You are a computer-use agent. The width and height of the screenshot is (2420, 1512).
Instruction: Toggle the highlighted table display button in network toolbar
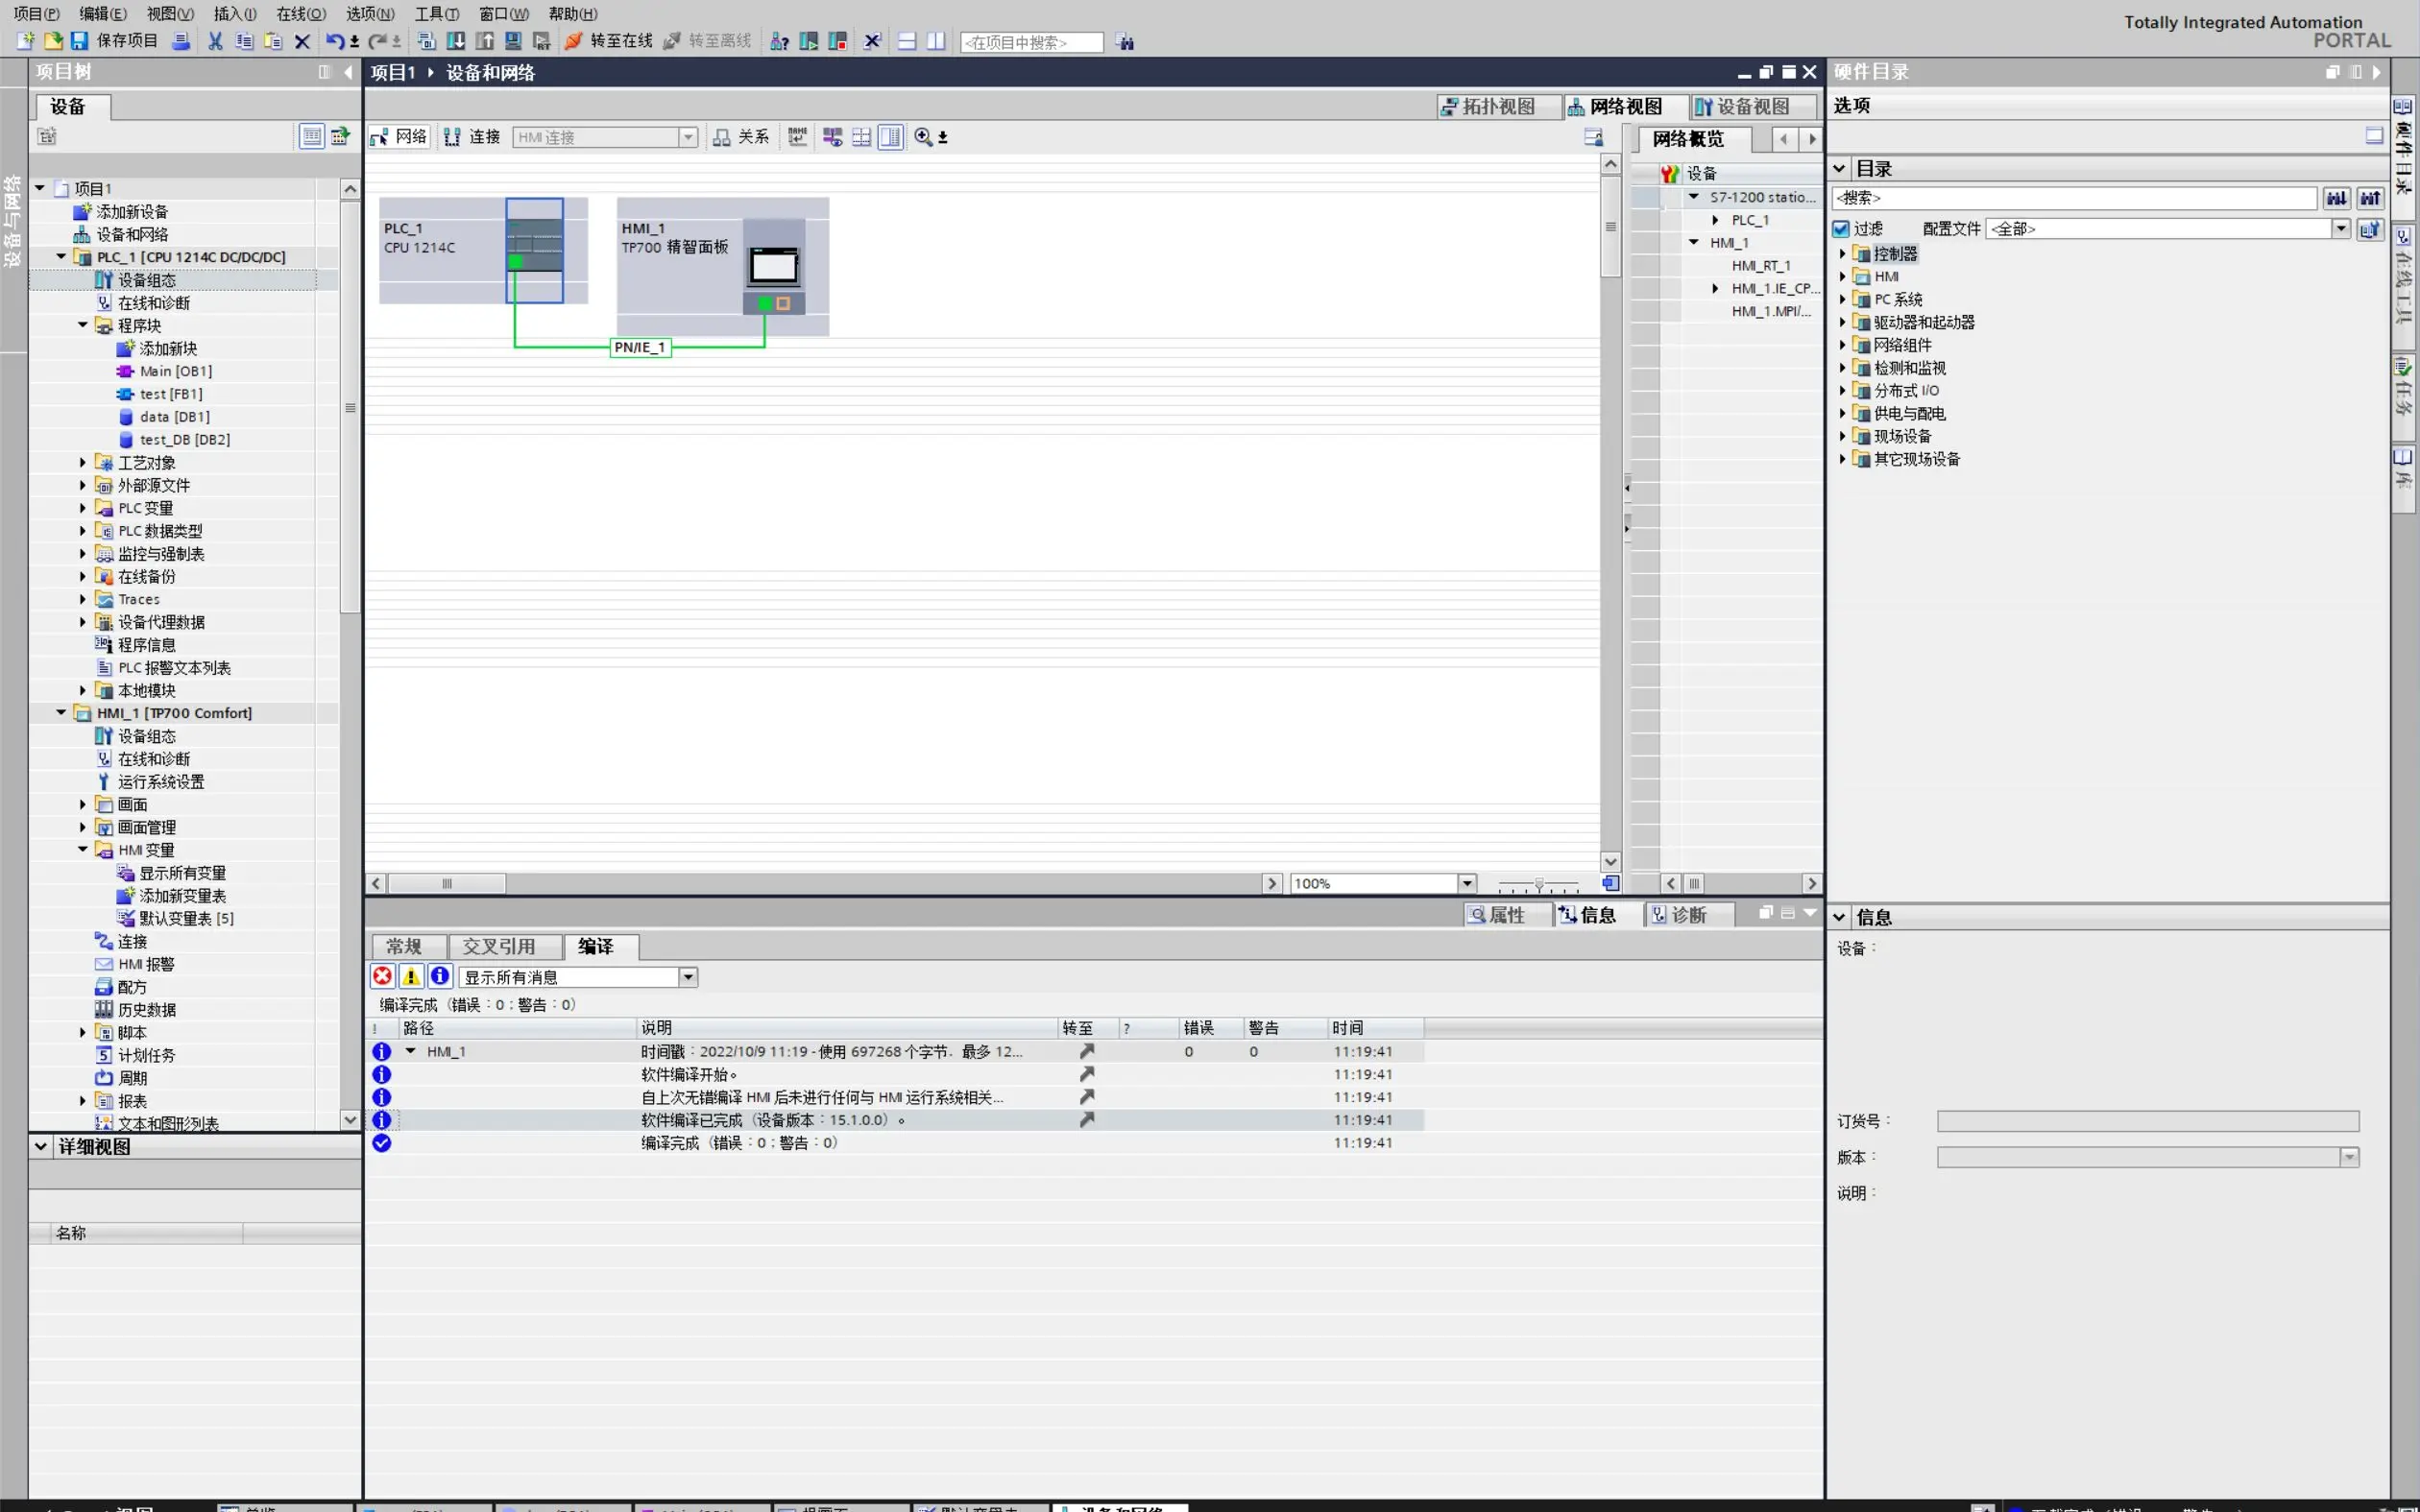[x=890, y=137]
